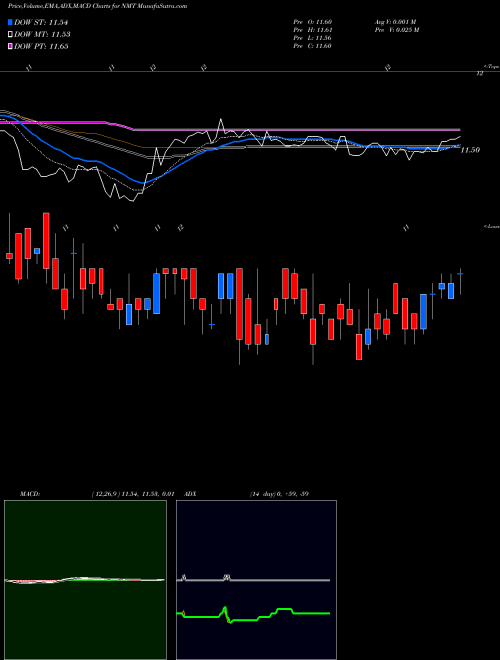Click the MACD (12,26,9) parameter values
Viewport: 500px width, 660px height.
coord(132,494)
